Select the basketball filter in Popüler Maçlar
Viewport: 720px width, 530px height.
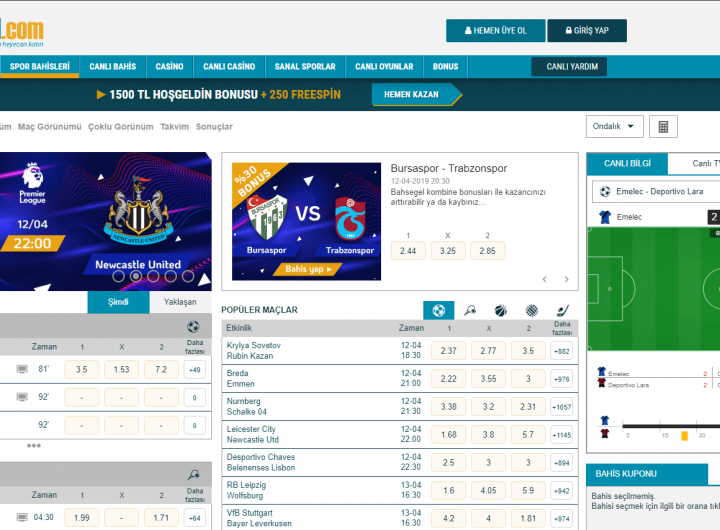coord(501,310)
